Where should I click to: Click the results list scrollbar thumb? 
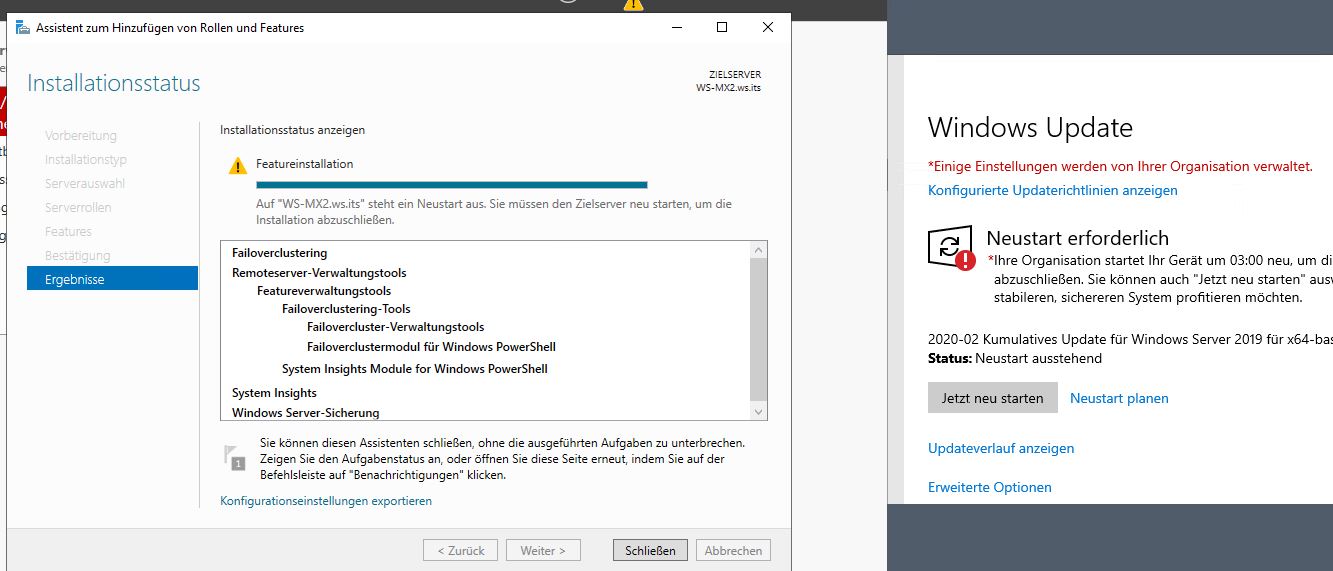coord(758,328)
